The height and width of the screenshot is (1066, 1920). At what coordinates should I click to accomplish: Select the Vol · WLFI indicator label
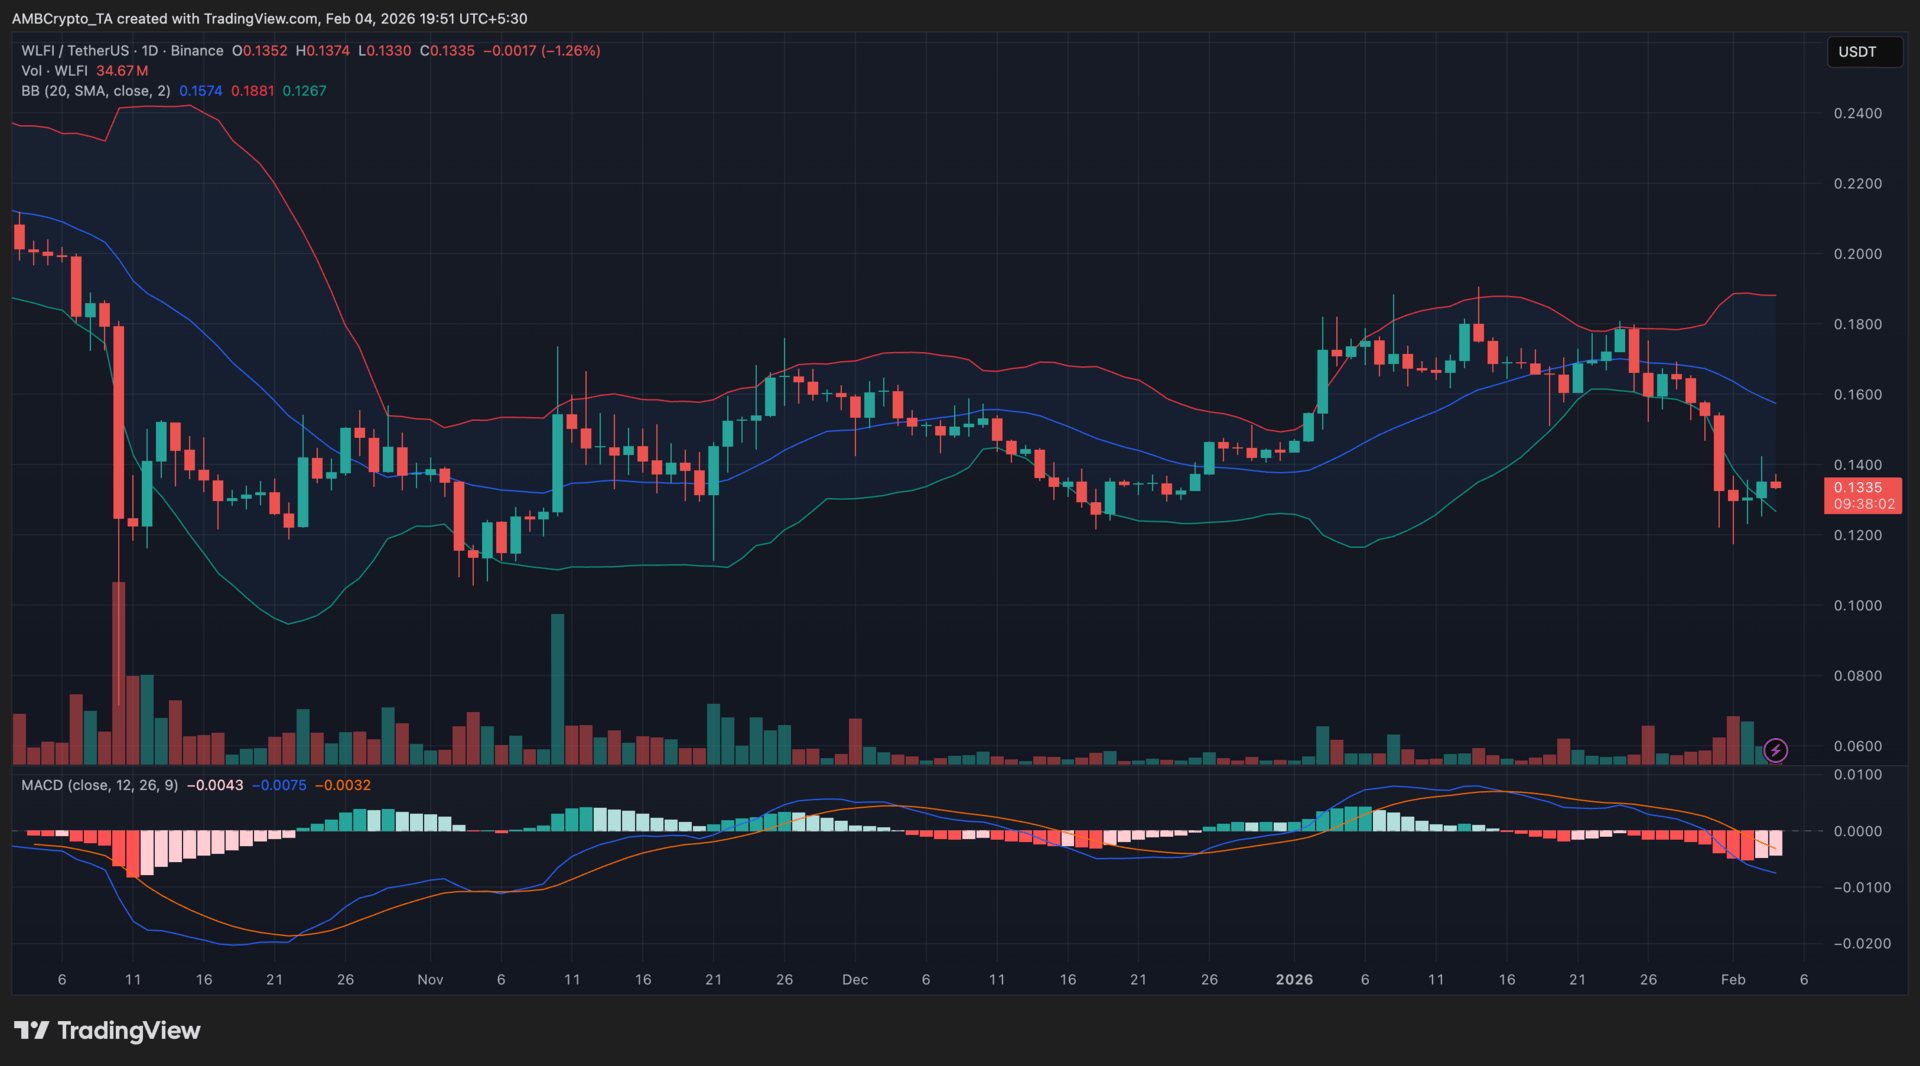click(54, 71)
